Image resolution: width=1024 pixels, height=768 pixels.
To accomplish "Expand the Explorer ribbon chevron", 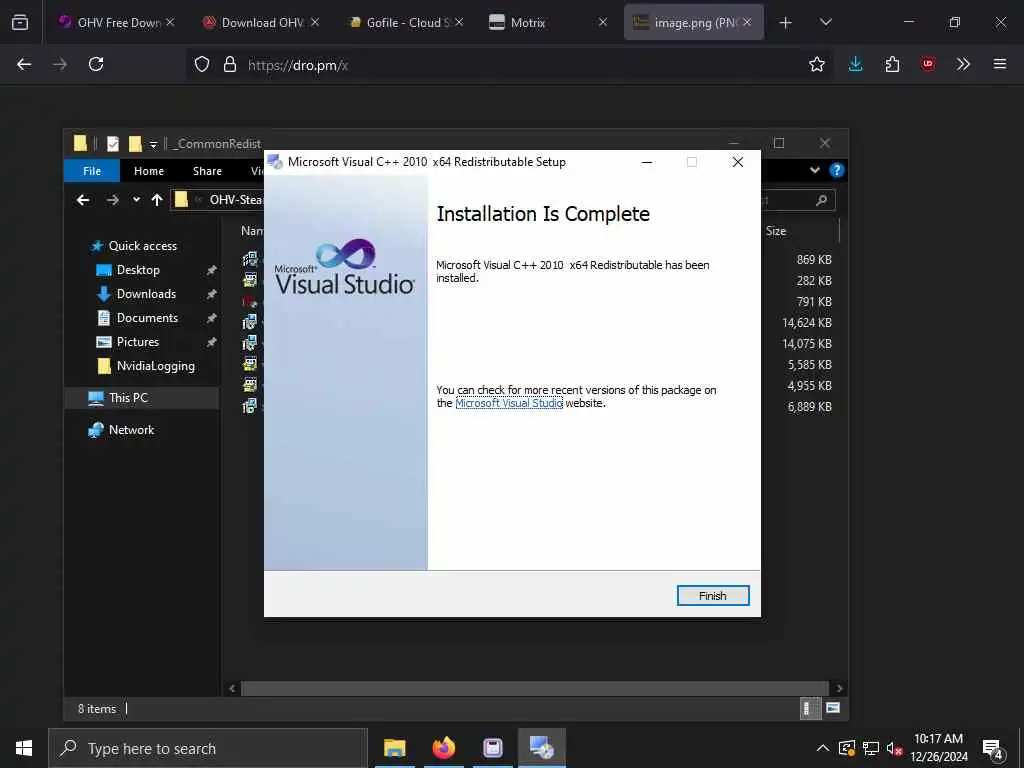I will pyautogui.click(x=814, y=170).
